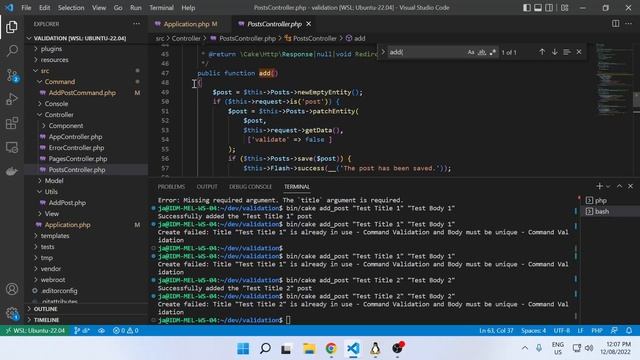Maximize the terminal panel size
This screenshot has height=360, width=640.
point(619,186)
